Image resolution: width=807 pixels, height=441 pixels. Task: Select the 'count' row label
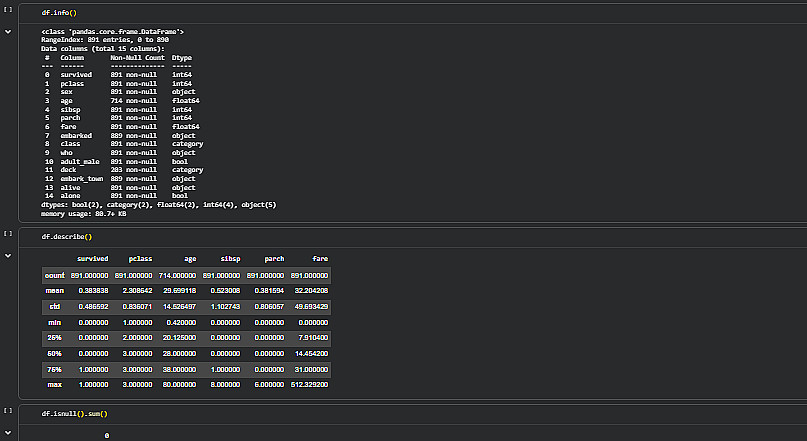(55, 276)
